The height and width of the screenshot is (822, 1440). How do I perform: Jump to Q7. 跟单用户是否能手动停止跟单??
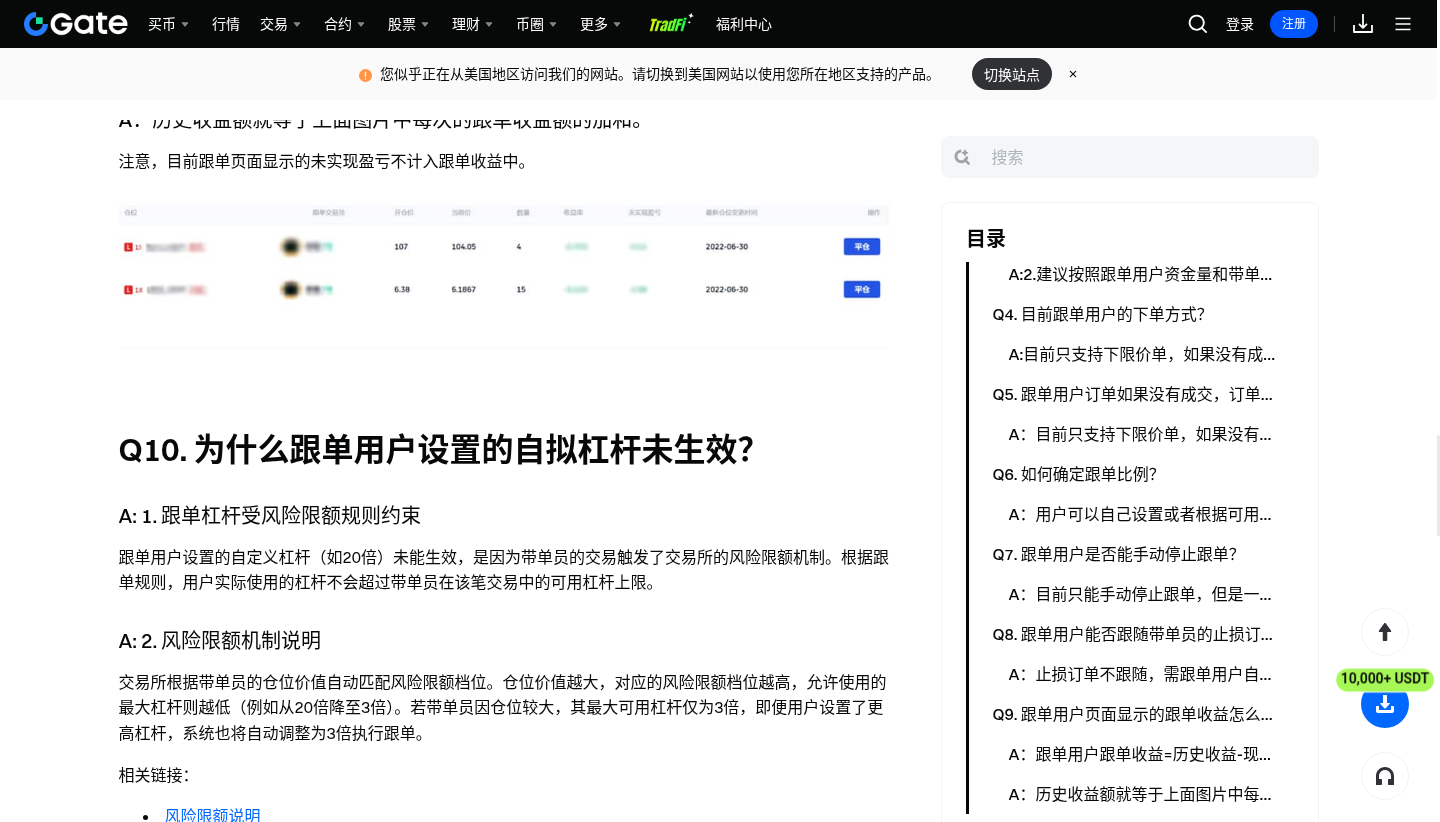point(1115,554)
